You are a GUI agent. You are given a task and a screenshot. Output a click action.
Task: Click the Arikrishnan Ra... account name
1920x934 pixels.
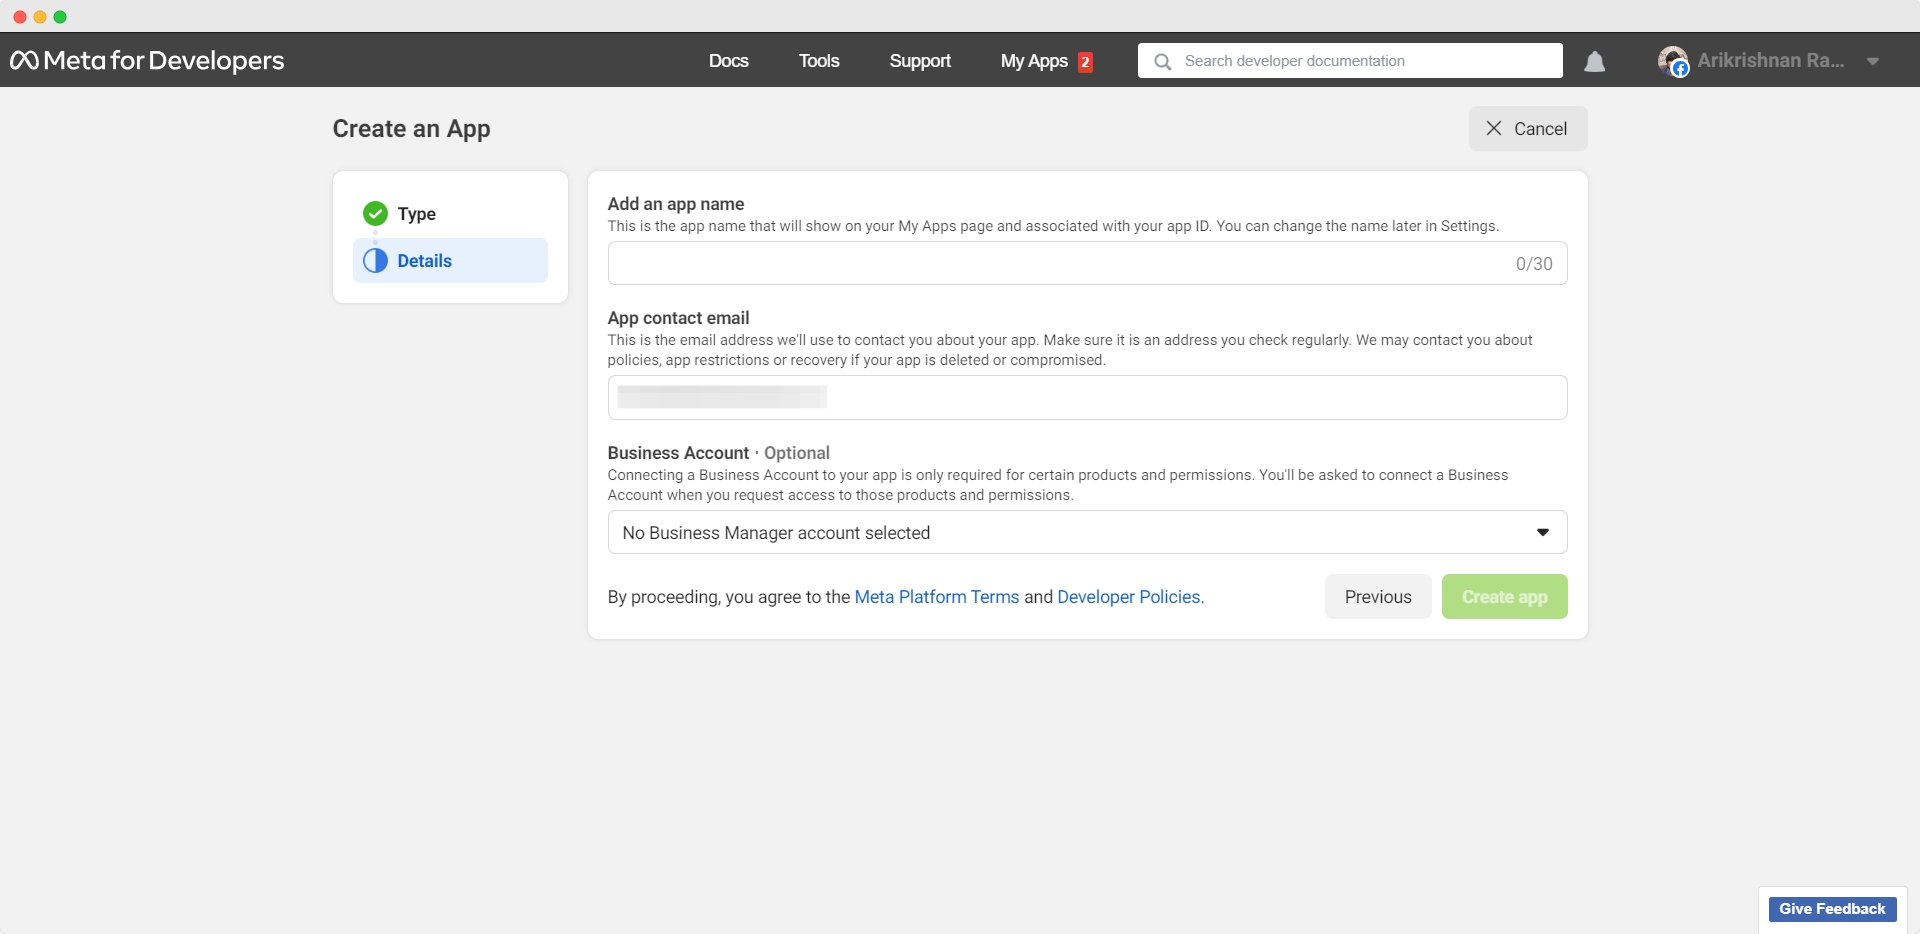pos(1770,61)
